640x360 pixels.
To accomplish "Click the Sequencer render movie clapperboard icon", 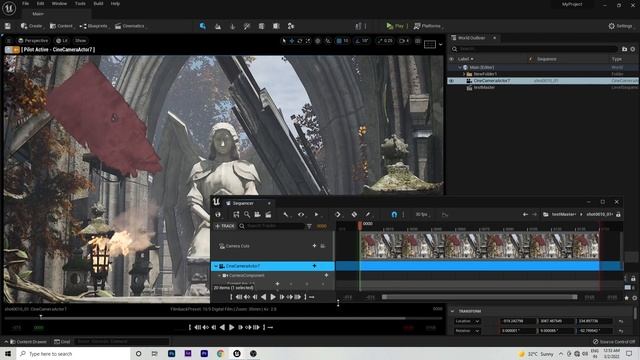I will pyautogui.click(x=268, y=214).
